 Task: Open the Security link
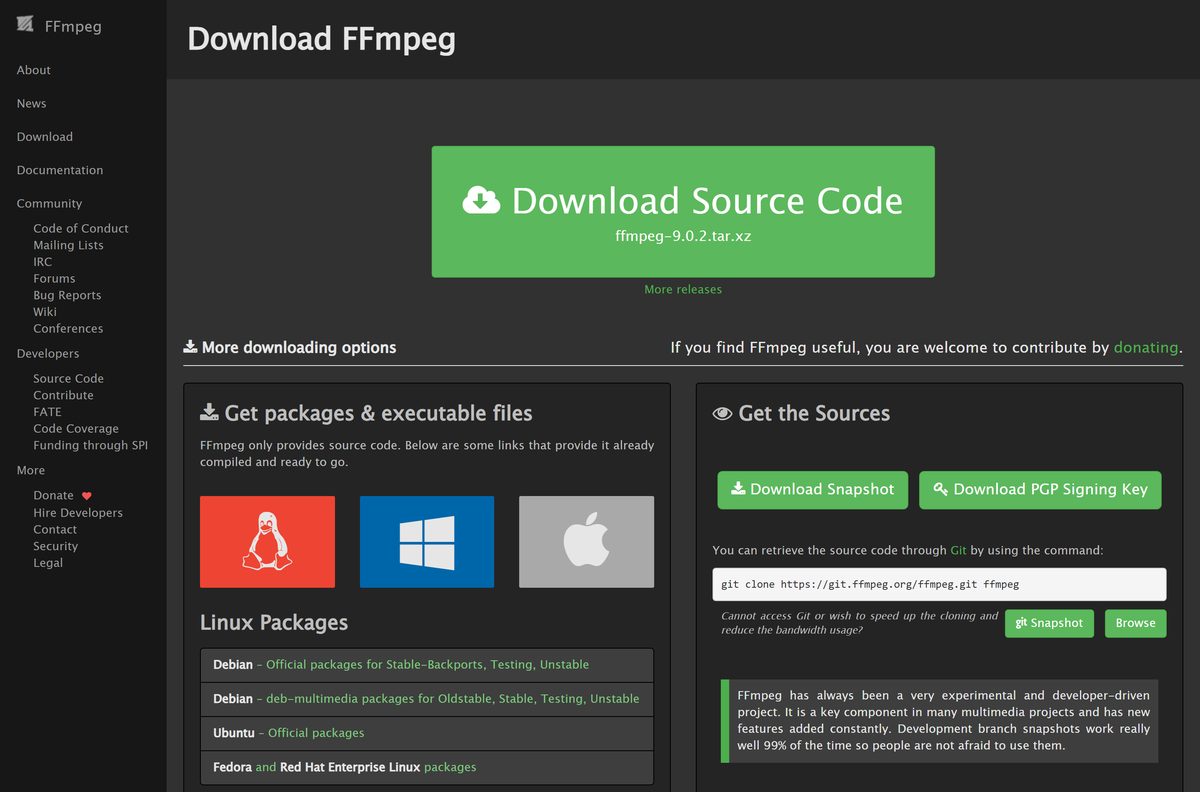pos(55,546)
